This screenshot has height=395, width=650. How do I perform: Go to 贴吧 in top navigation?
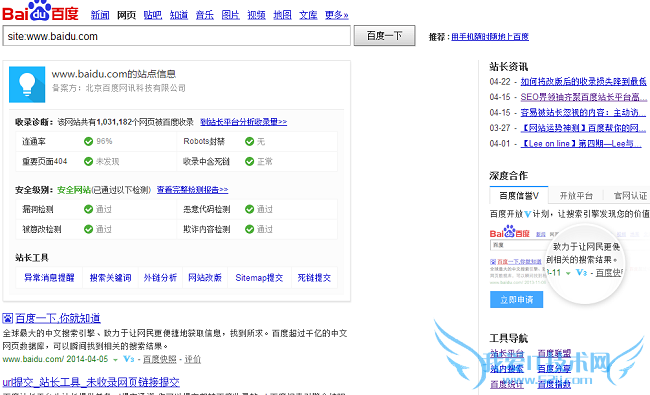click(x=153, y=15)
